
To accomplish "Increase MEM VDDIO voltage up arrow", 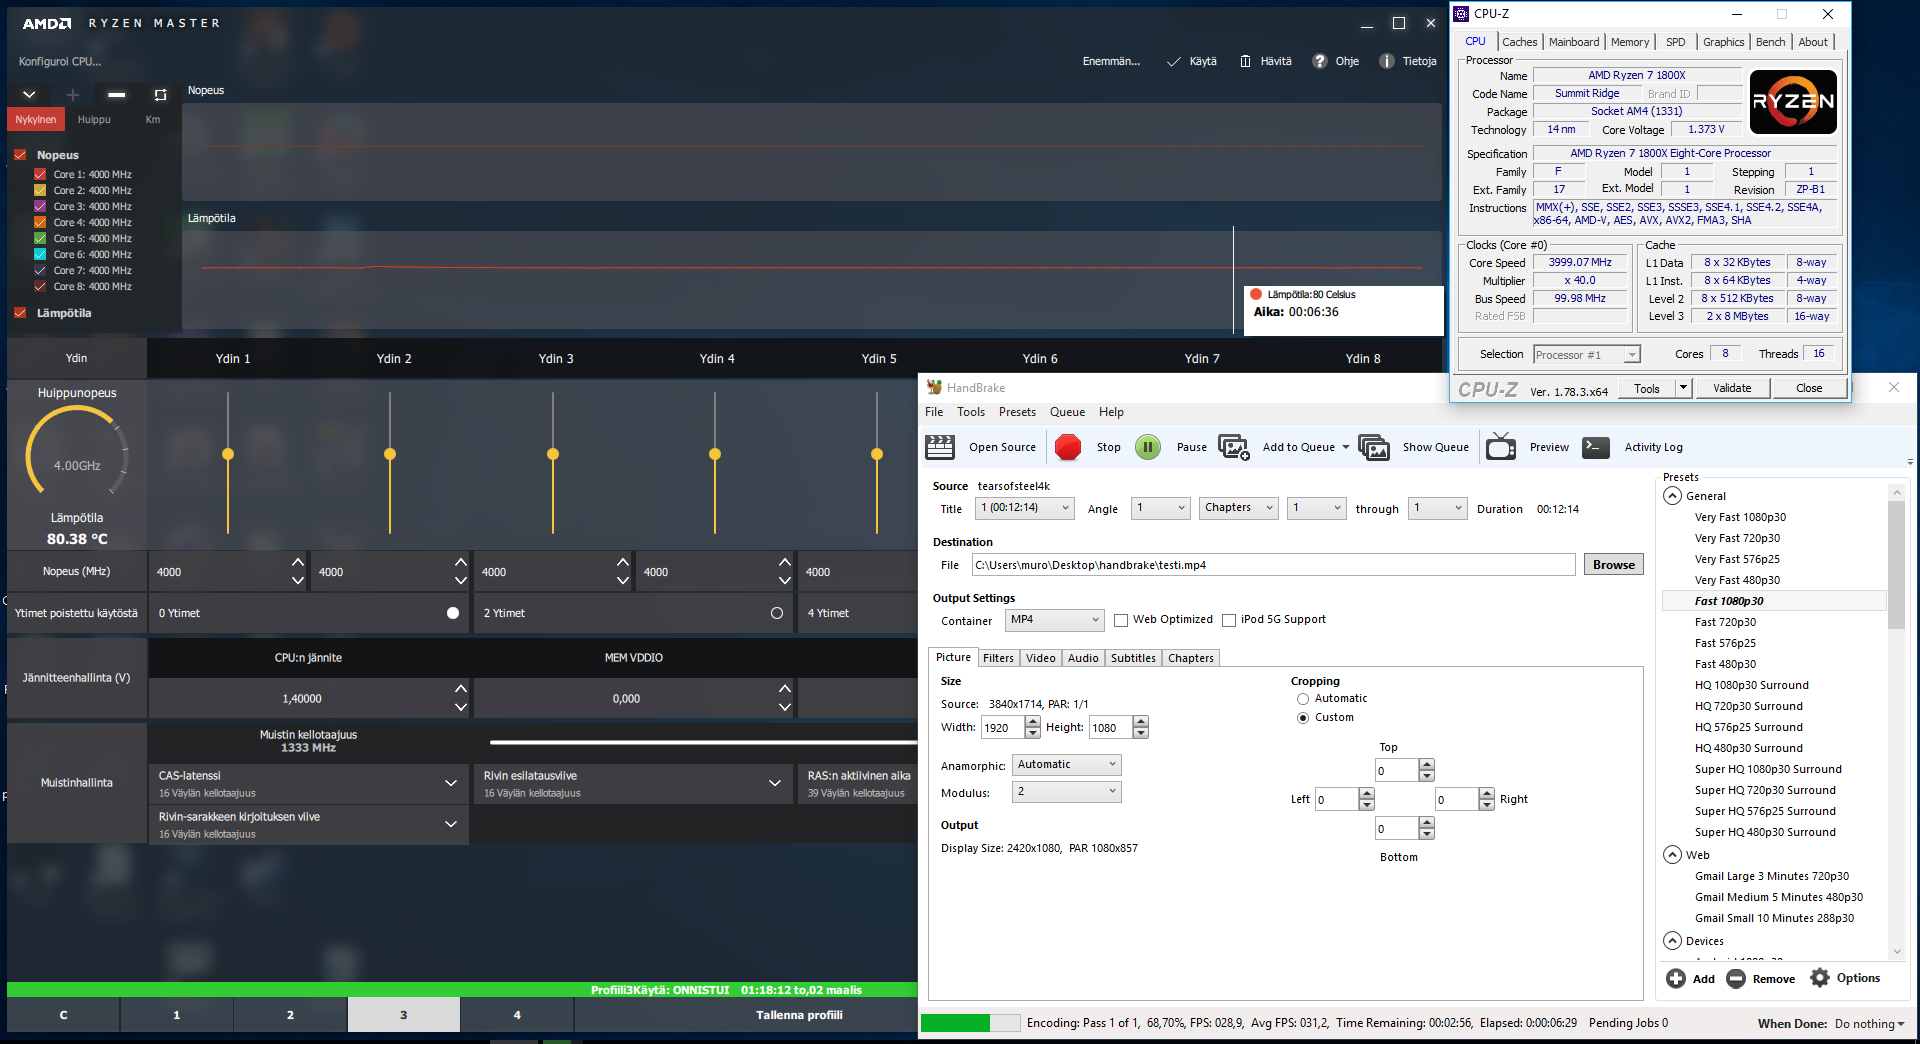I will tap(785, 688).
